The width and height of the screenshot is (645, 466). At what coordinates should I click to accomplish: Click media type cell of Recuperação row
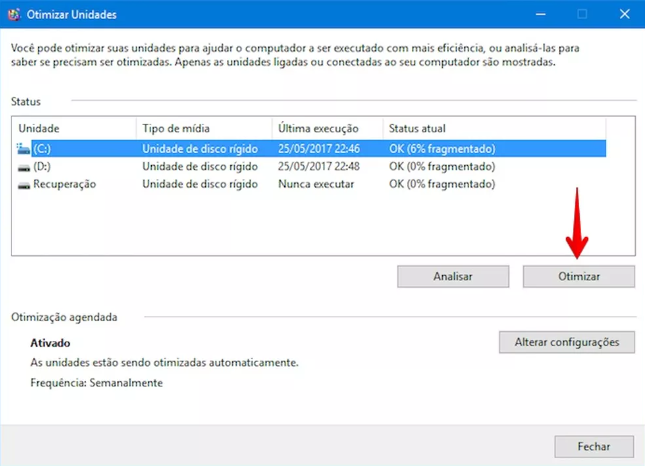[200, 184]
